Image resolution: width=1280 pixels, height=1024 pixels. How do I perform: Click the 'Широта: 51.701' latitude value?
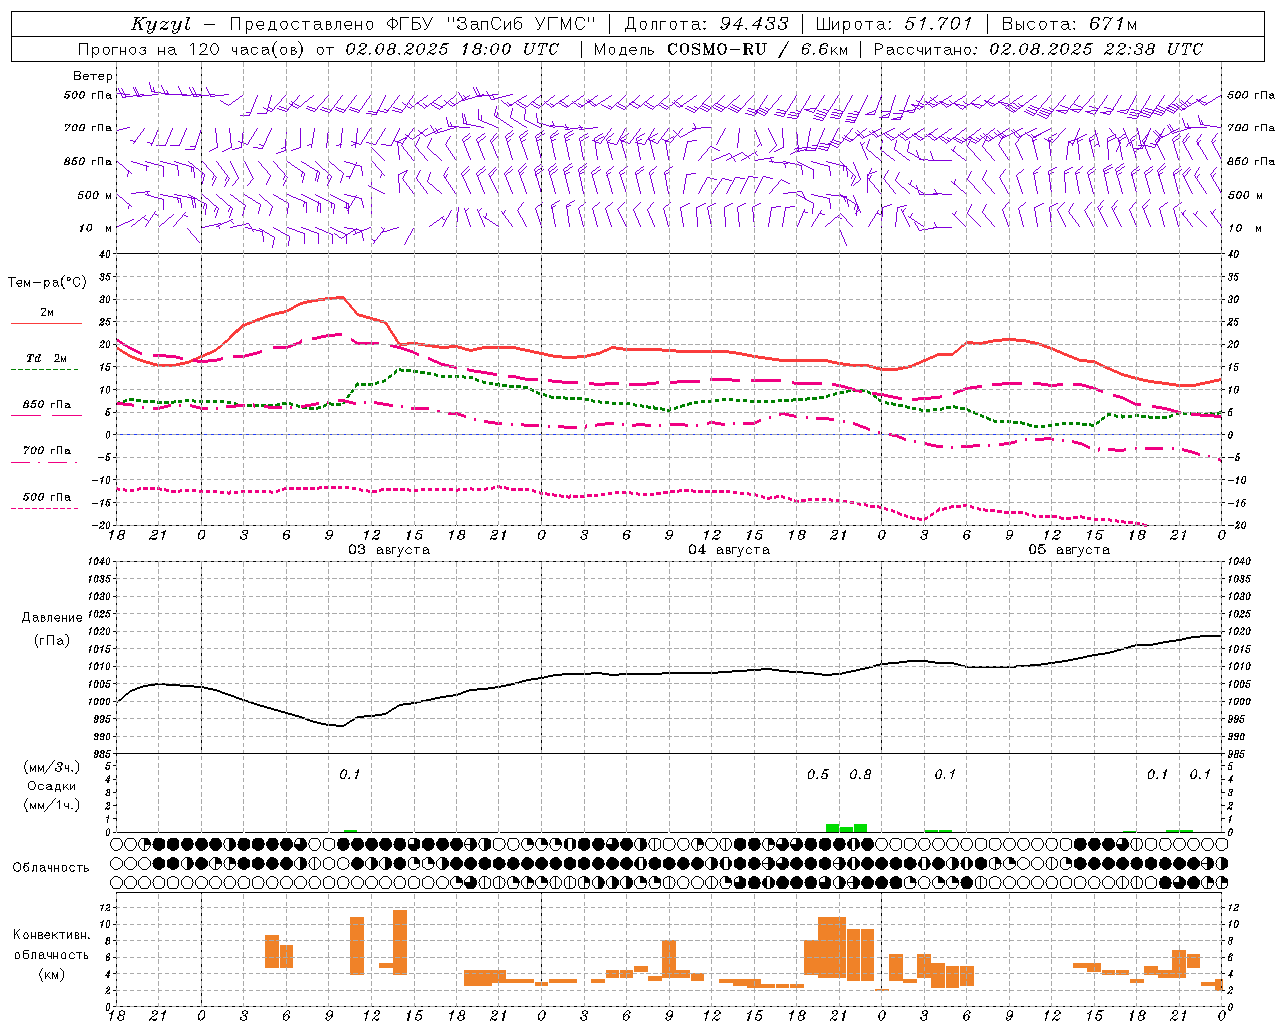pyautogui.click(x=894, y=24)
